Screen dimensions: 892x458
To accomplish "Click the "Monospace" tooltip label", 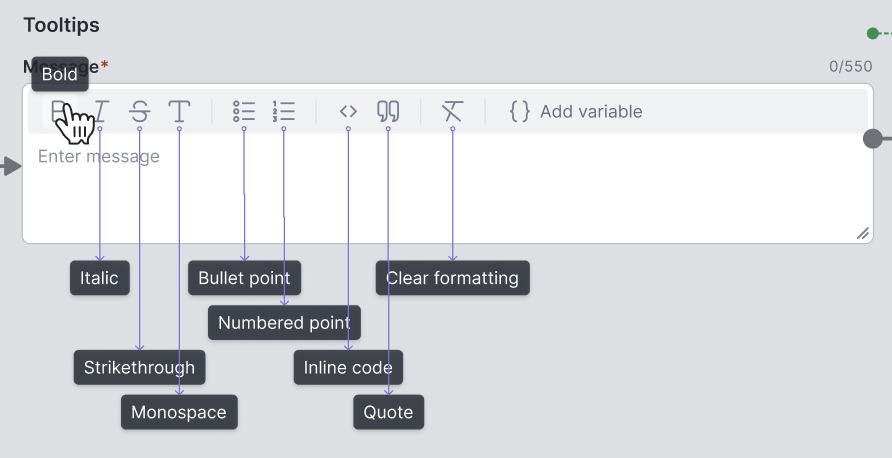I will [x=179, y=412].
